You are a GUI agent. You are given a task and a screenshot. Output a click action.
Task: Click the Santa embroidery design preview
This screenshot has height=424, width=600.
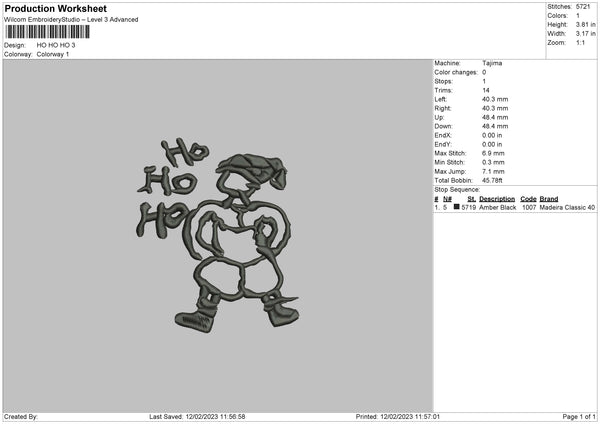click(218, 235)
